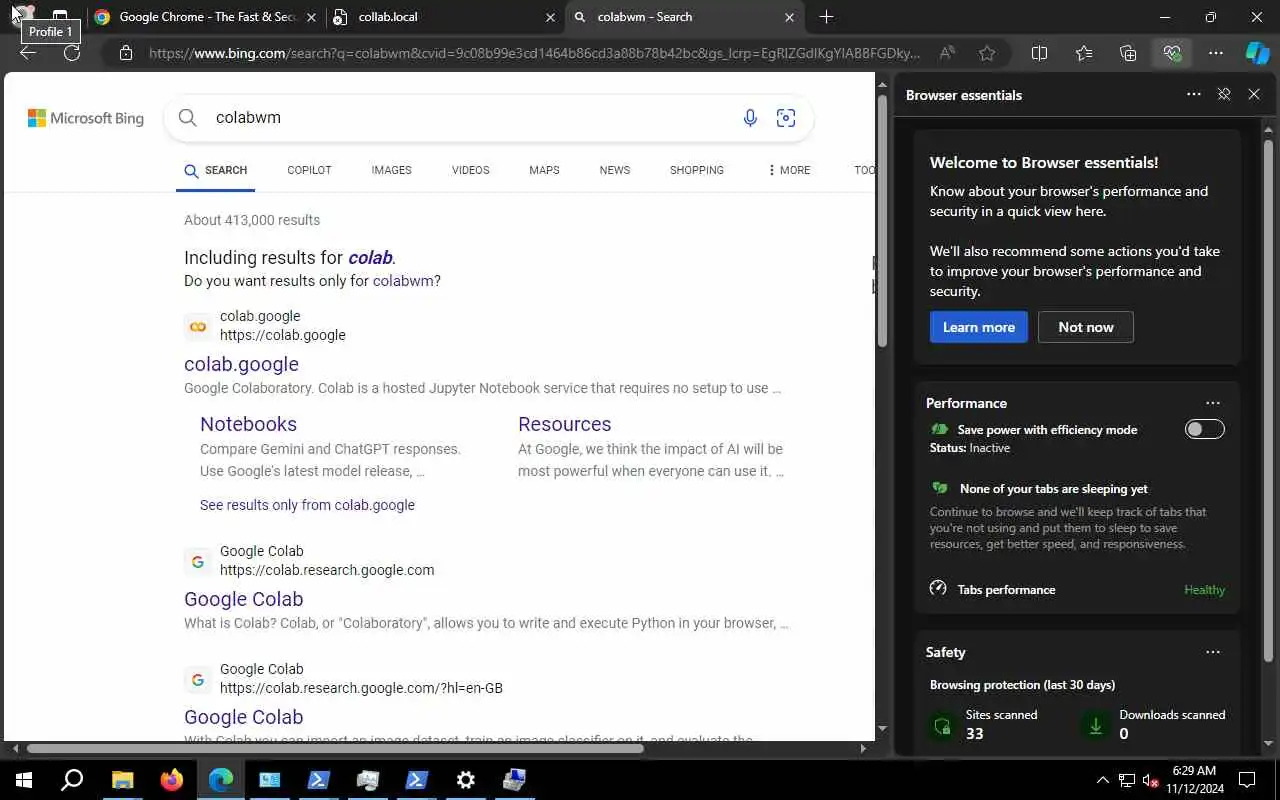Open colab.google result title link
This screenshot has width=1280, height=800.
click(241, 364)
